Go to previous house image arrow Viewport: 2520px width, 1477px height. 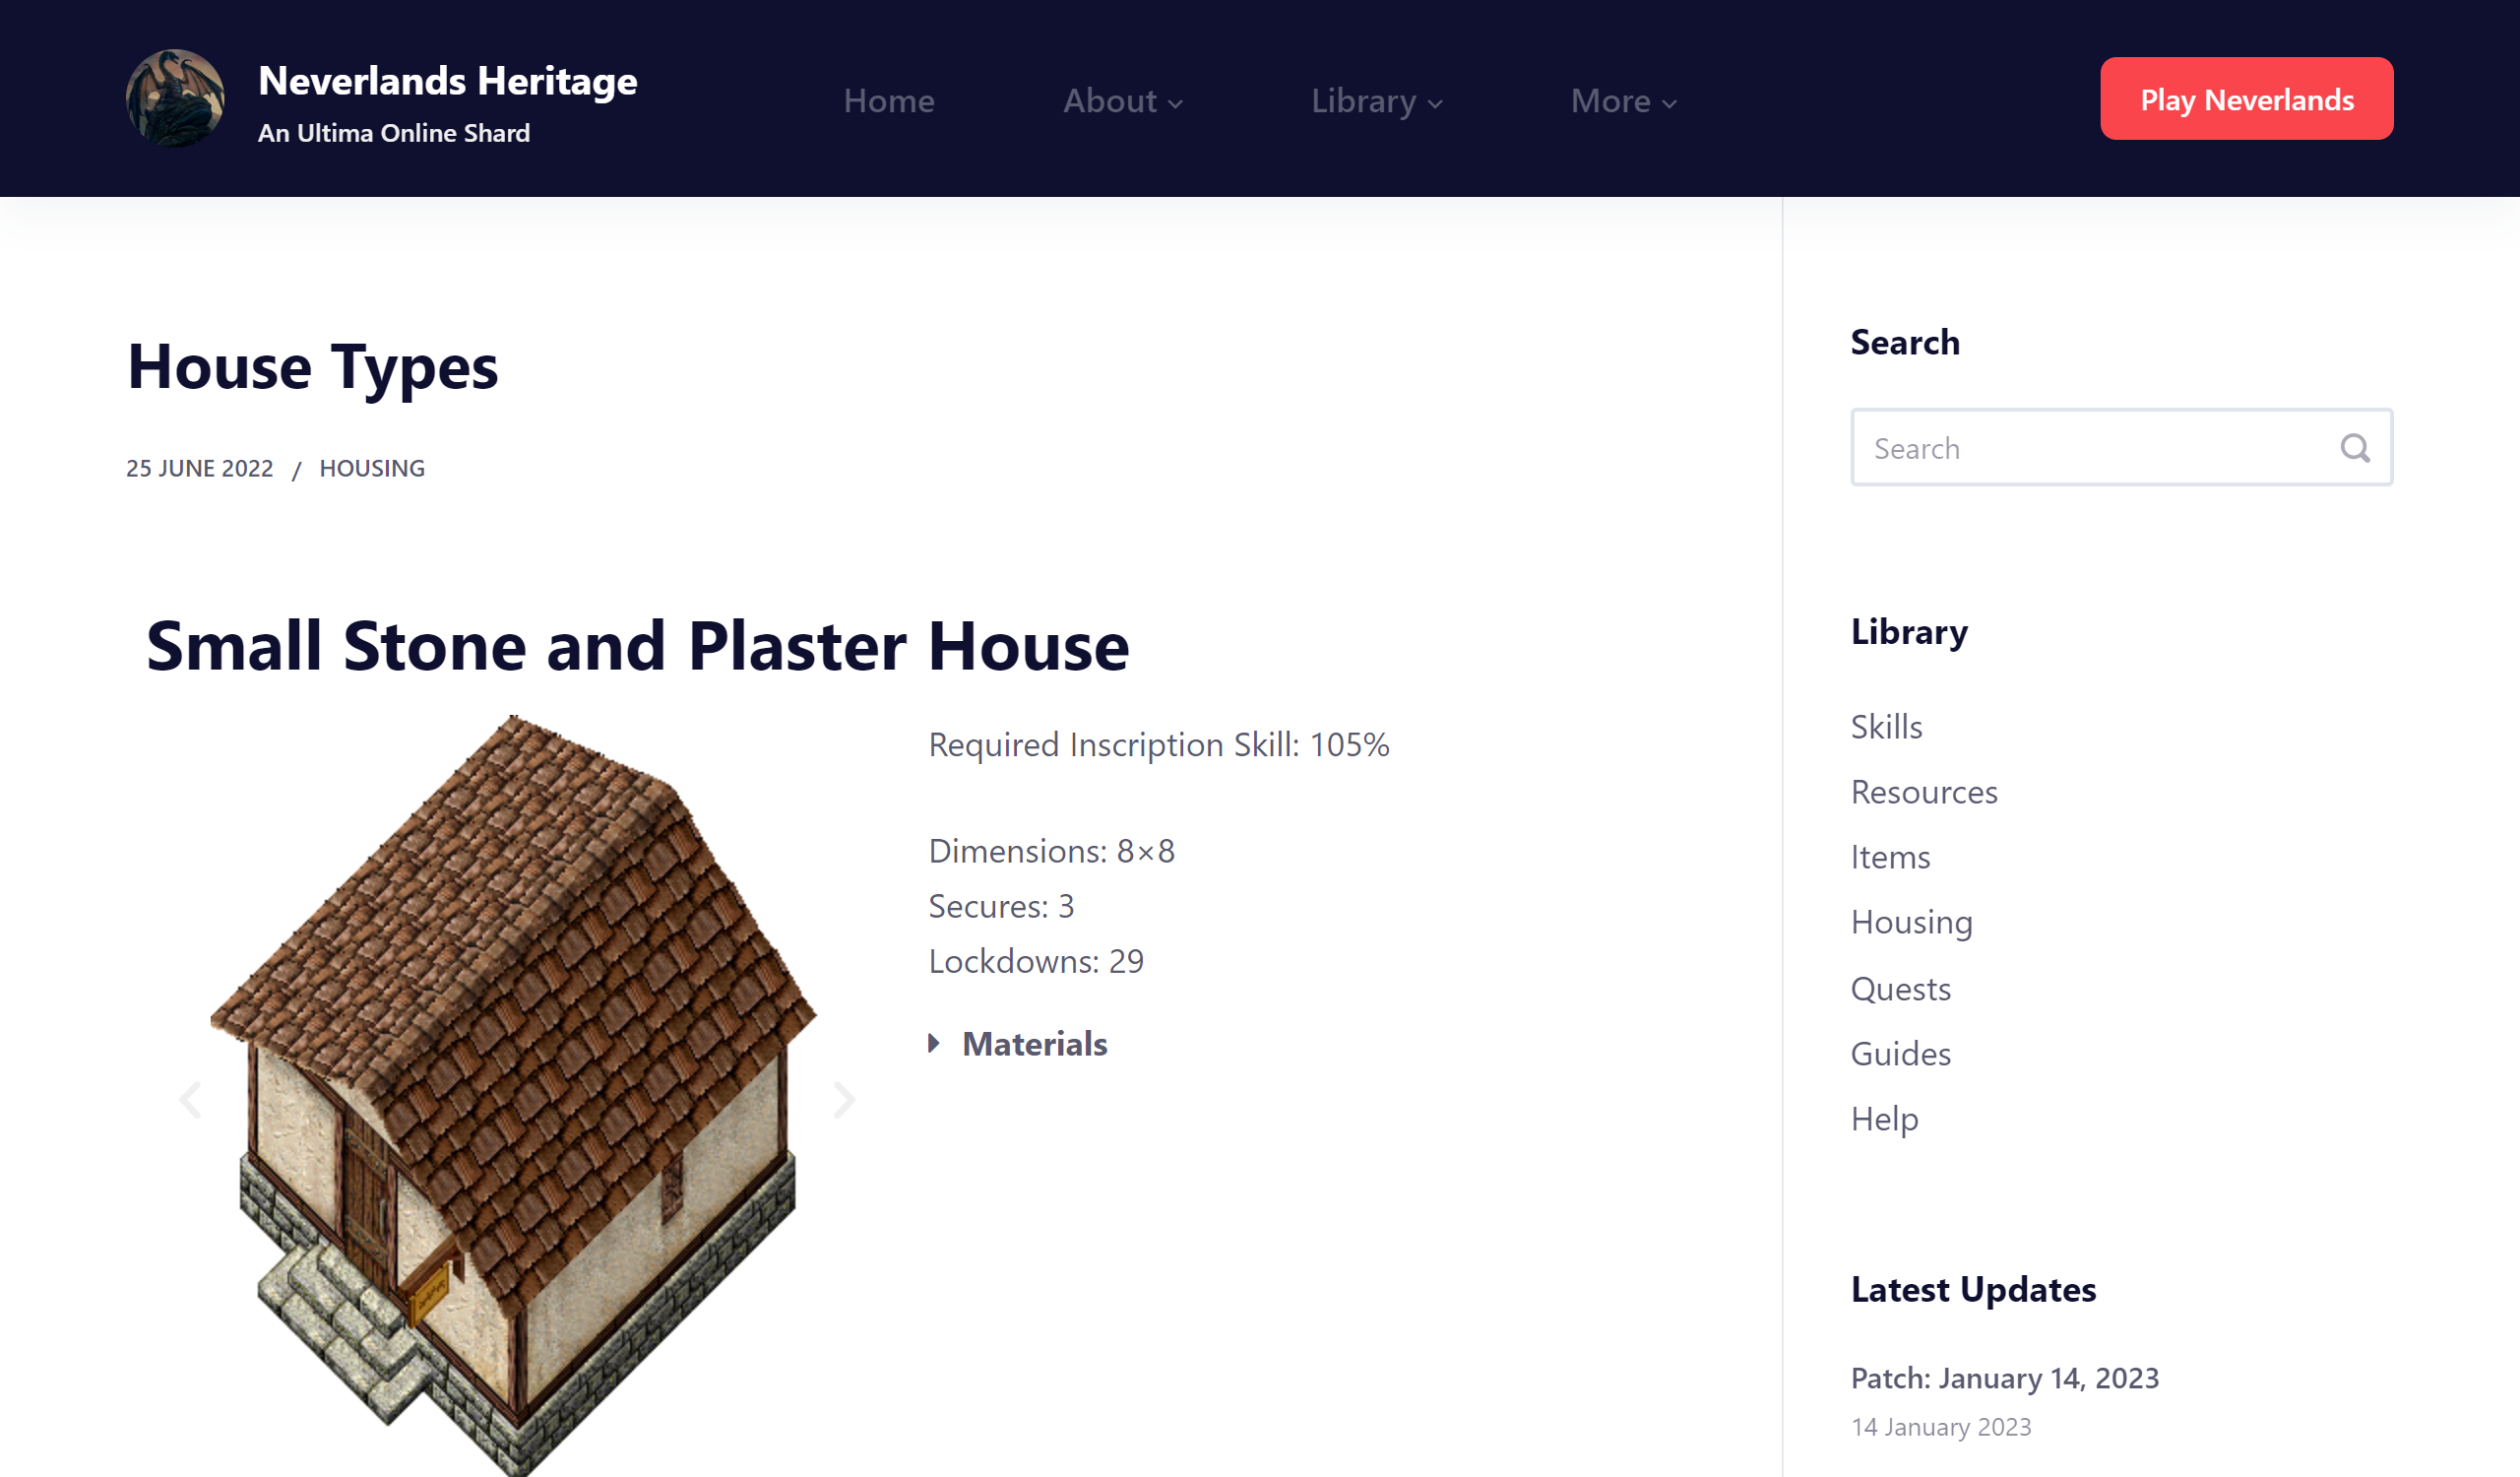[x=190, y=1100]
